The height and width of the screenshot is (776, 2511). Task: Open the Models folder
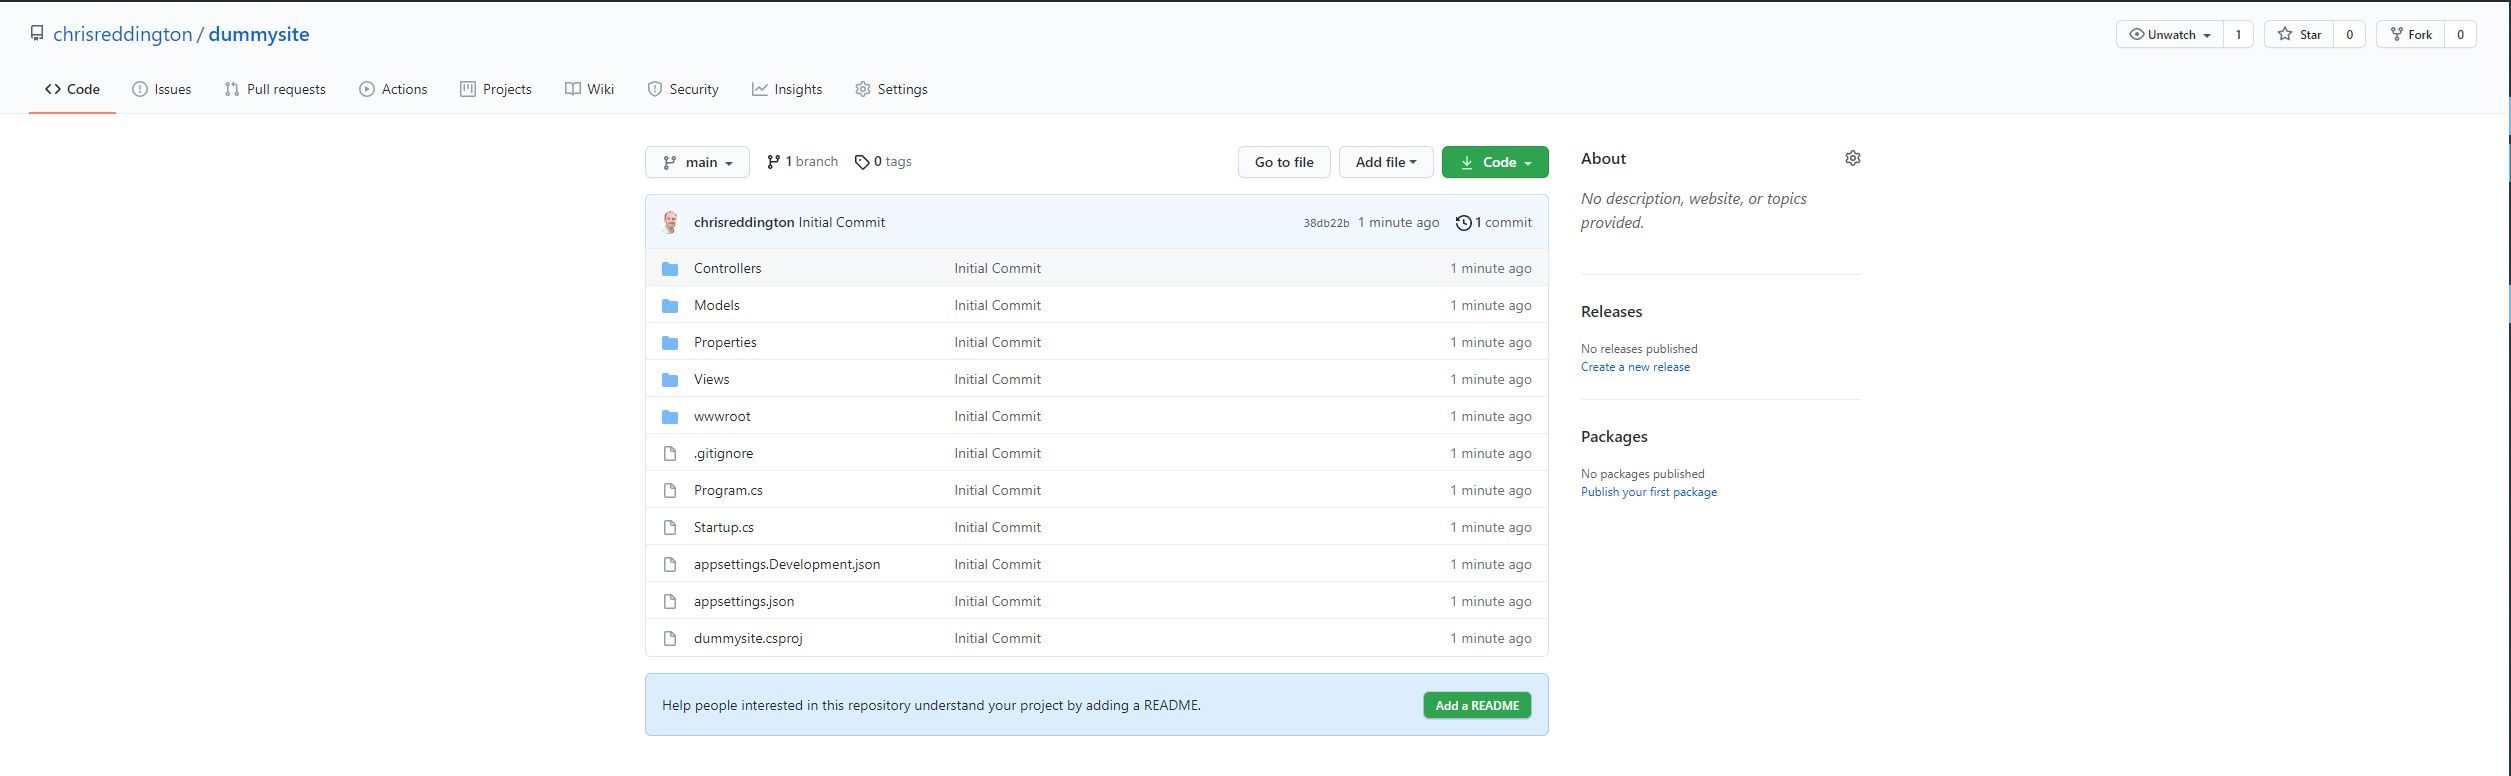[x=716, y=305]
